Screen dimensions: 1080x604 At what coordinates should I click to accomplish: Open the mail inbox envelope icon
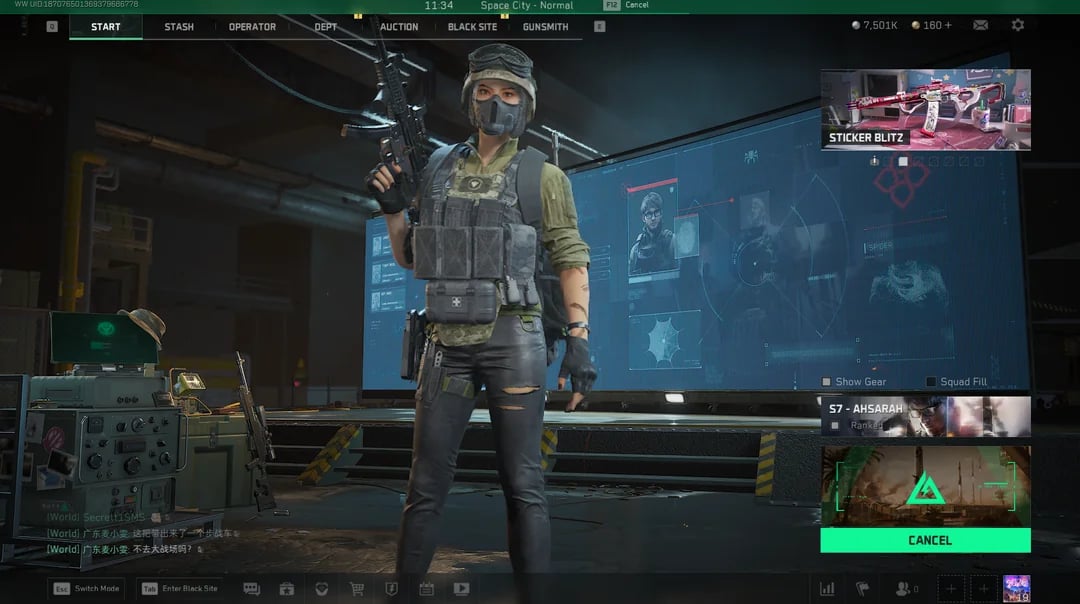click(981, 25)
